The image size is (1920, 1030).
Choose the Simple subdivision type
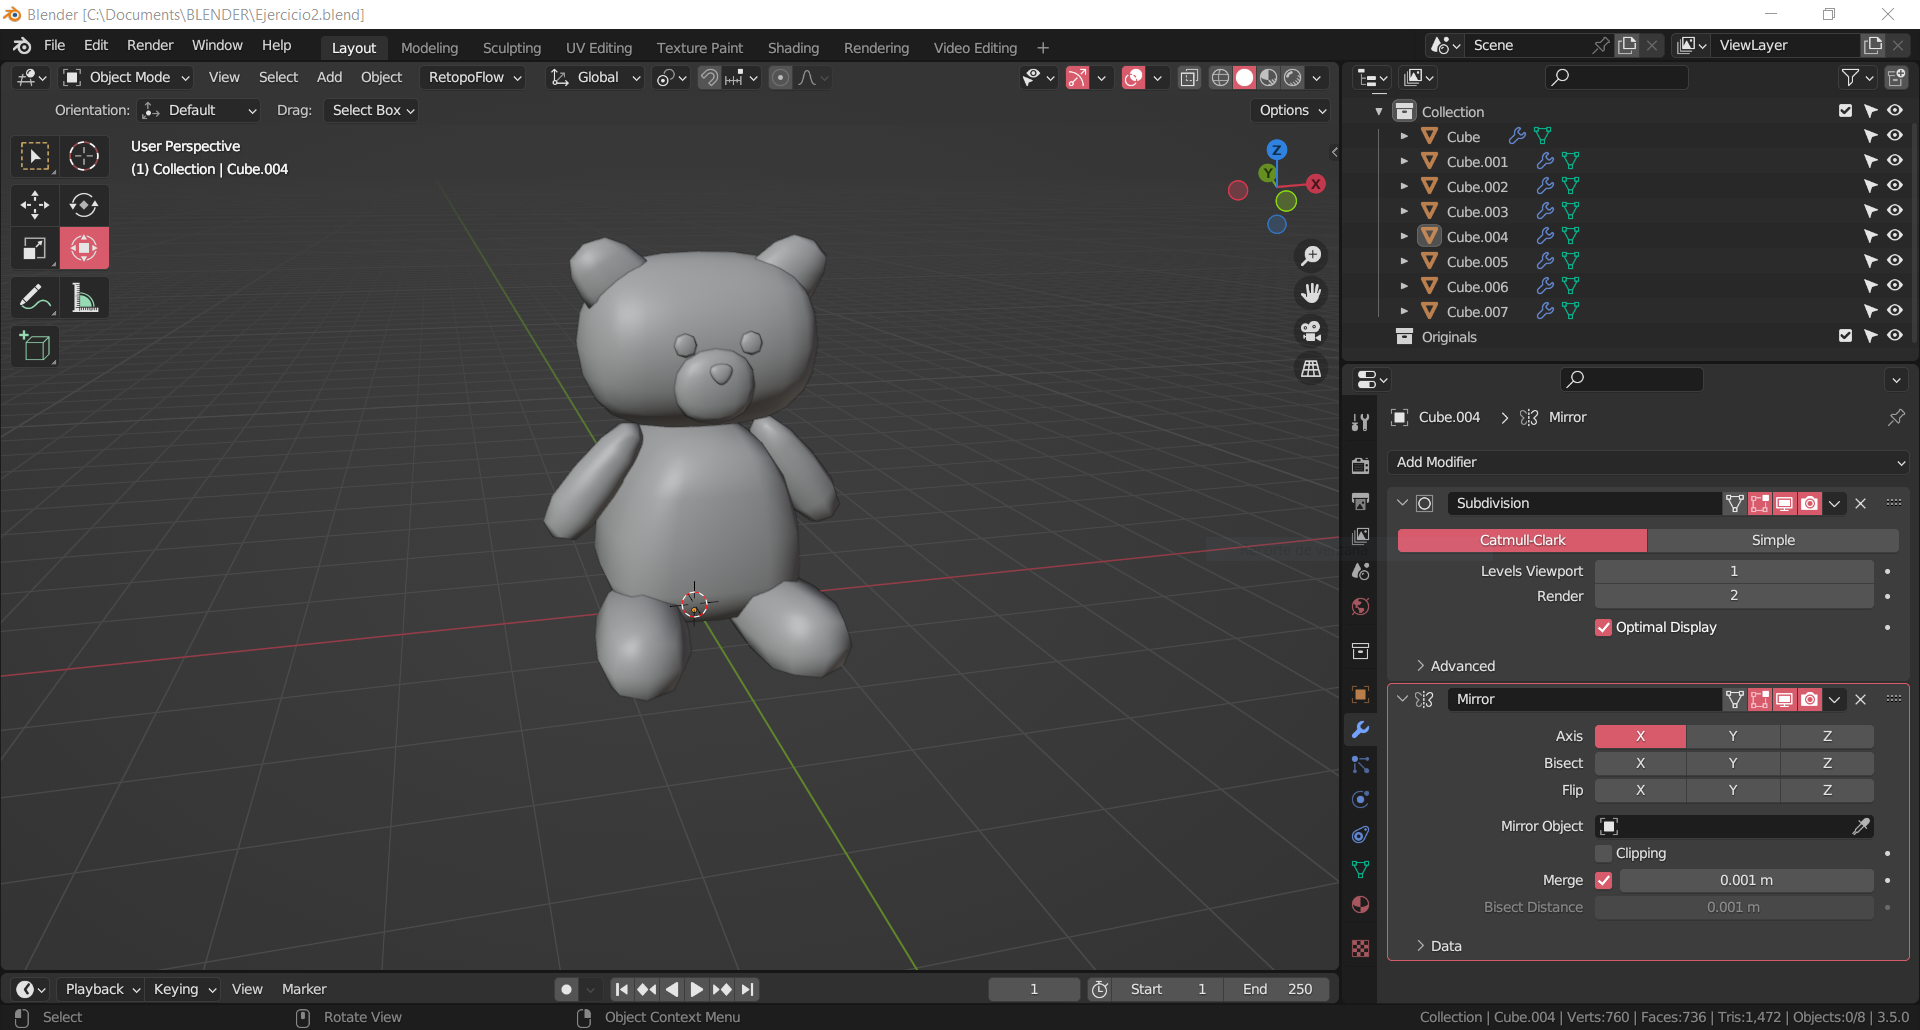click(x=1772, y=540)
